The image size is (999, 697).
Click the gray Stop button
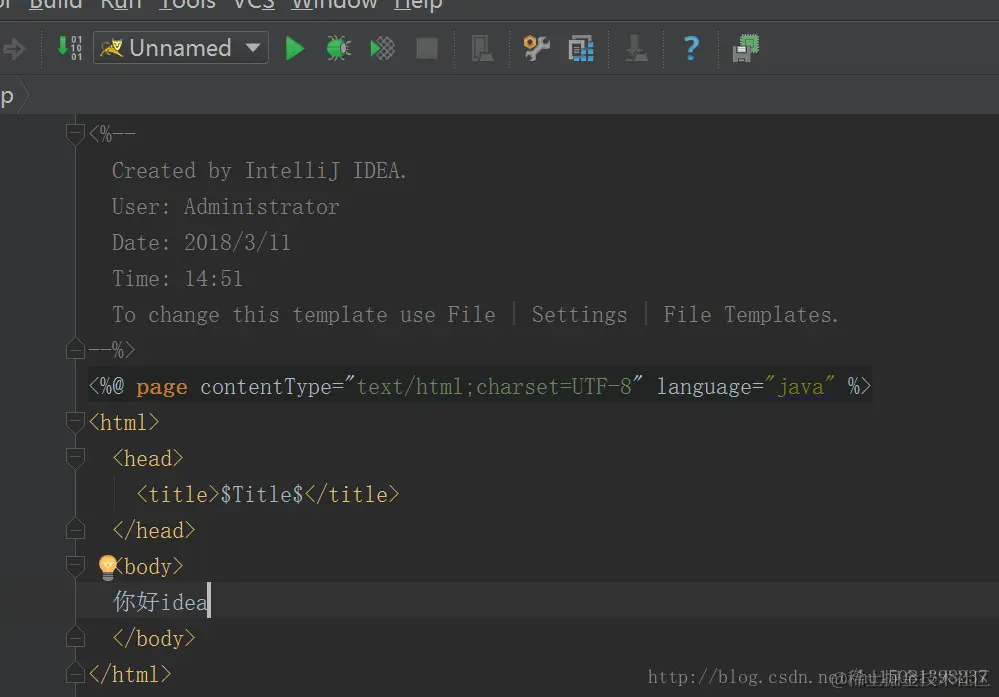point(426,48)
